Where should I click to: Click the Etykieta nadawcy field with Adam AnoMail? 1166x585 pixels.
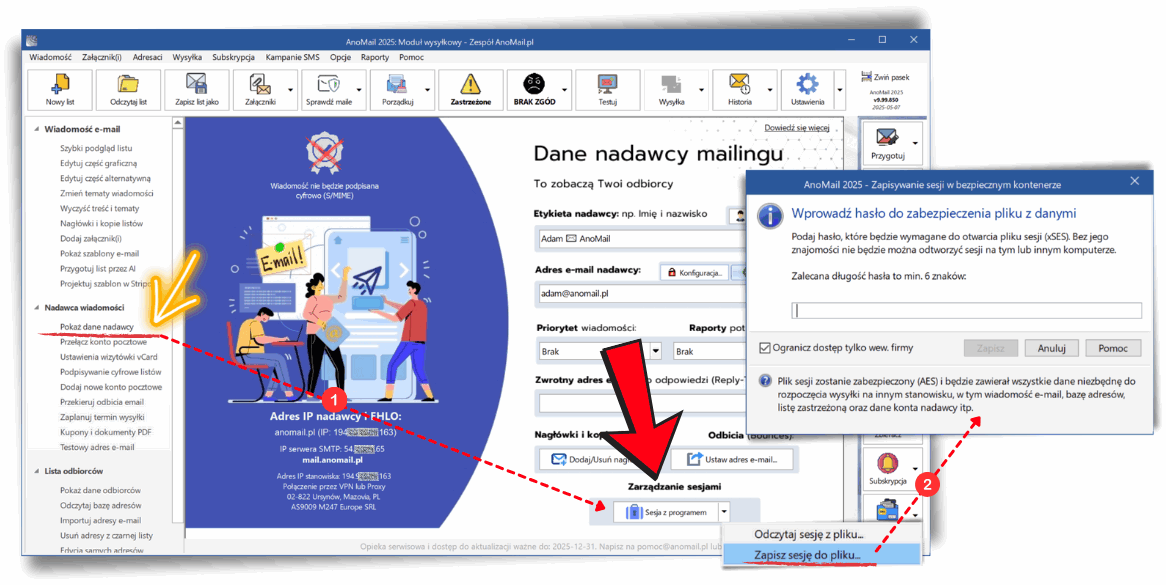[x=642, y=239]
